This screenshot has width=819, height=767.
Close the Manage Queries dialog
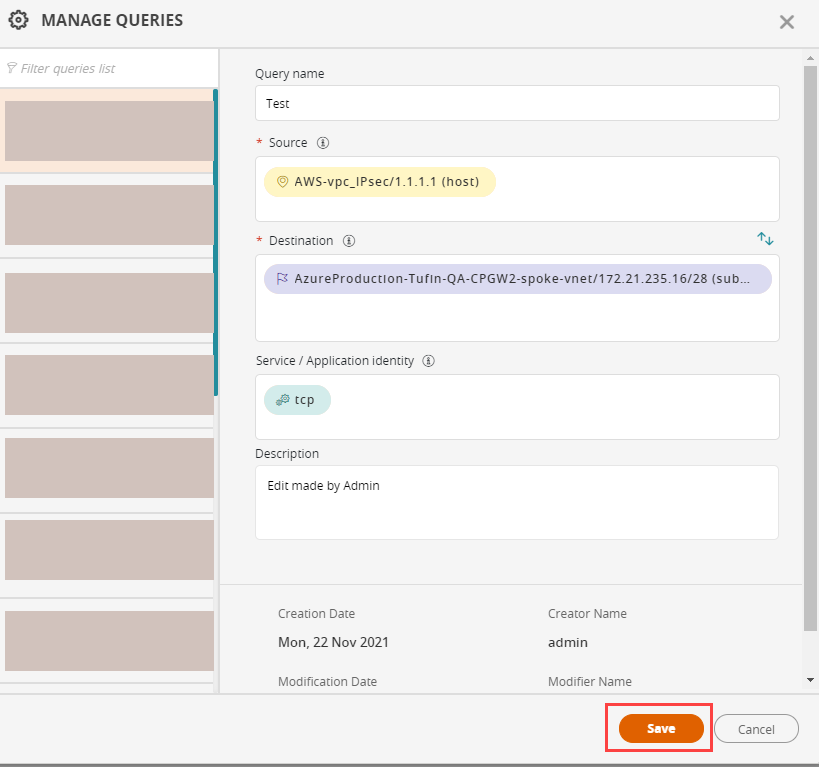[787, 22]
